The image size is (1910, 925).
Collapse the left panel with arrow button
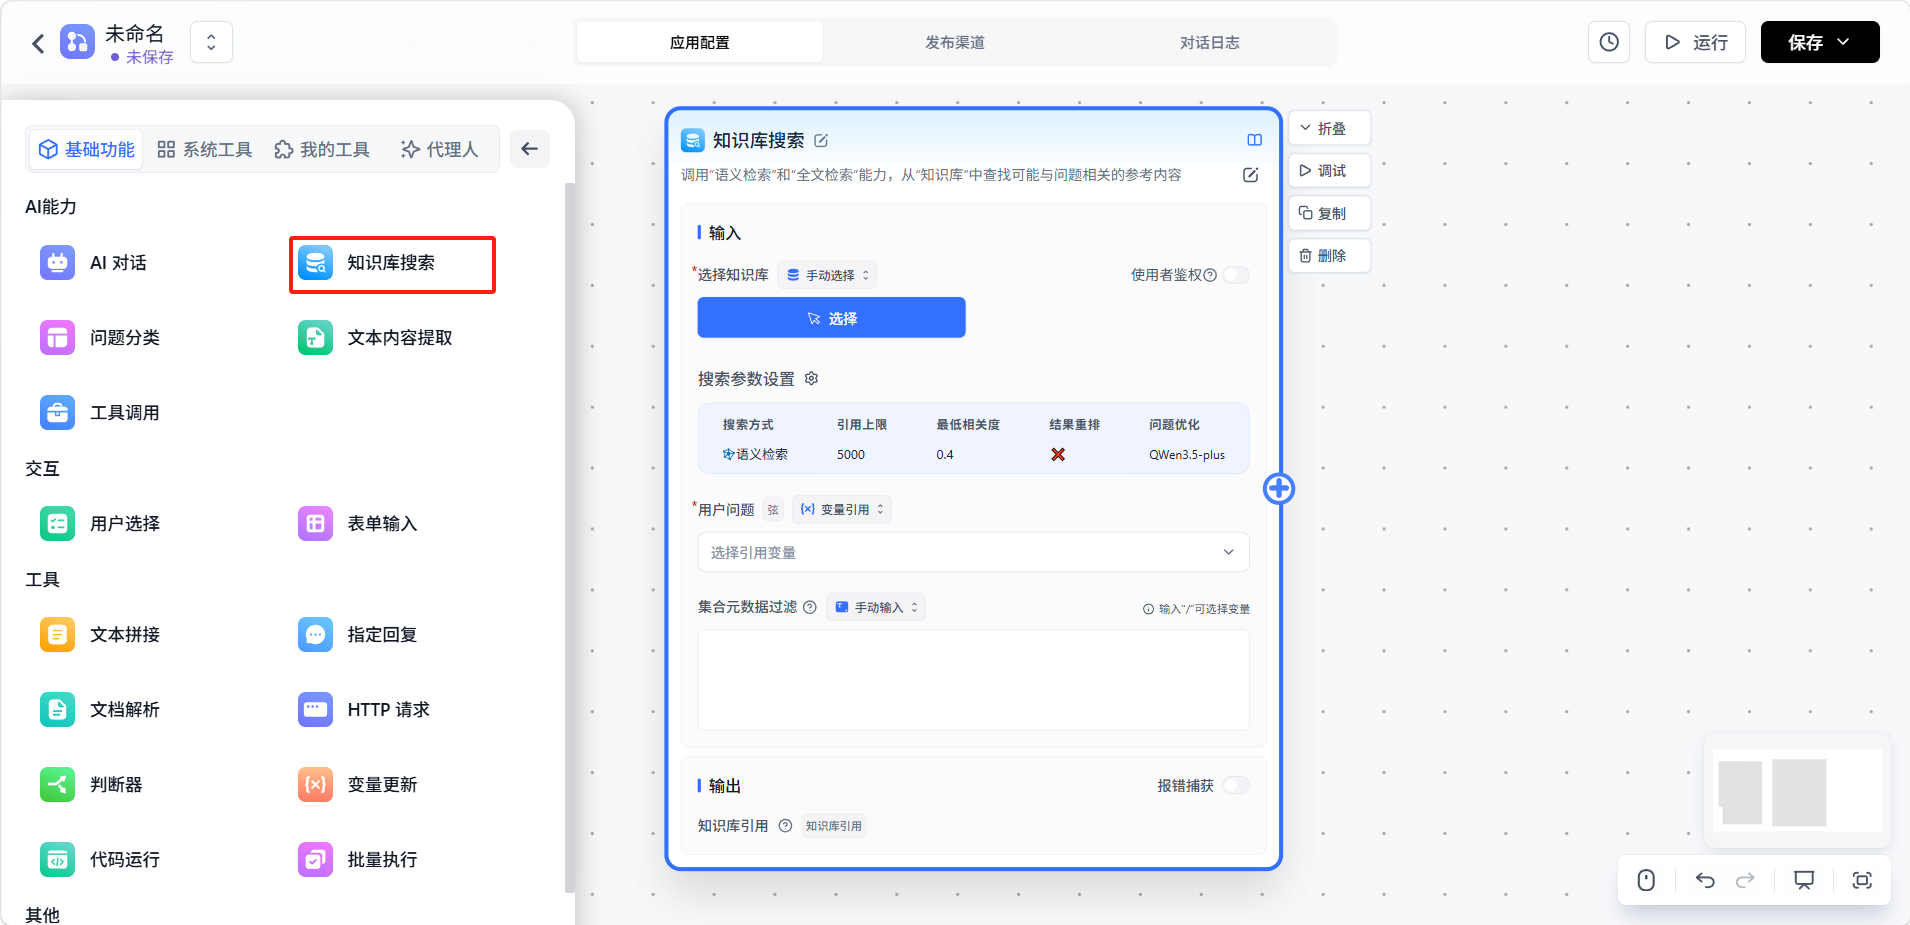(529, 149)
